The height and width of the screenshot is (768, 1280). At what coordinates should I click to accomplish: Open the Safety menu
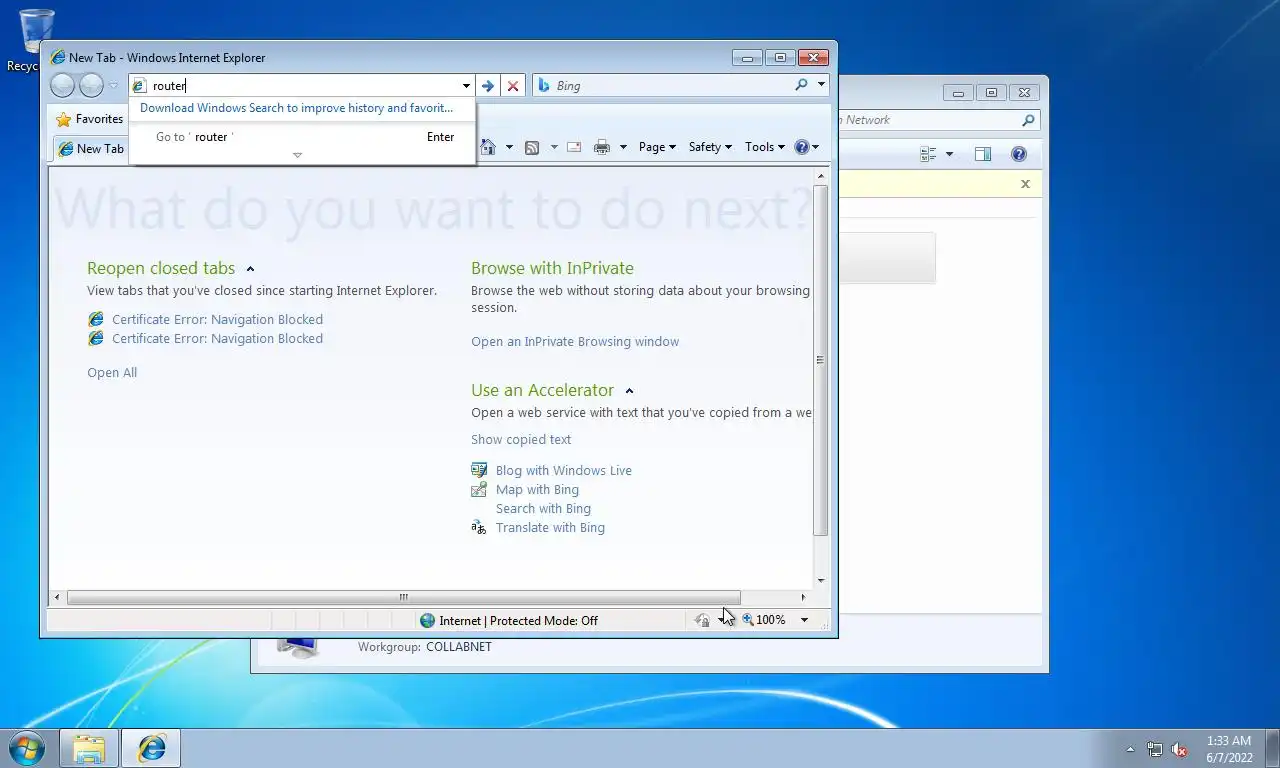coord(710,147)
